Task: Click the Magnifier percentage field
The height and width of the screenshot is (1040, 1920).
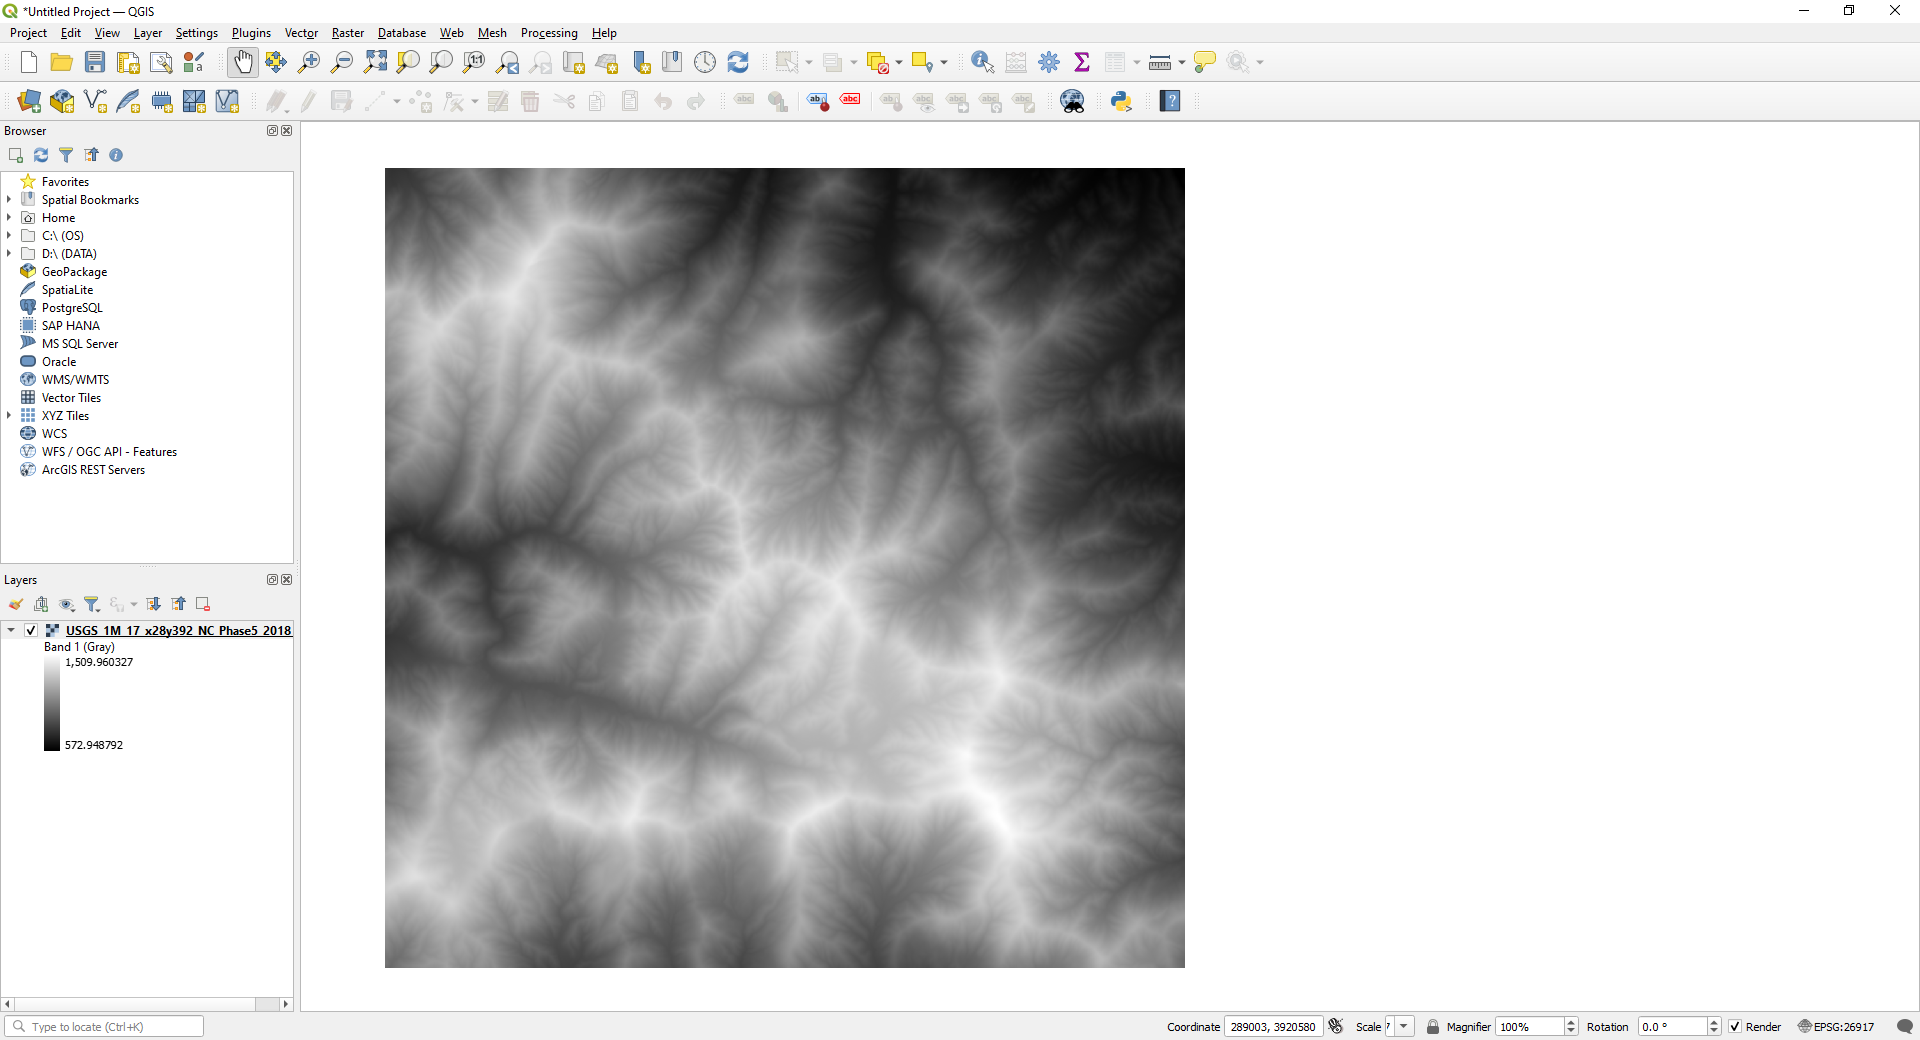Action: [1530, 1027]
